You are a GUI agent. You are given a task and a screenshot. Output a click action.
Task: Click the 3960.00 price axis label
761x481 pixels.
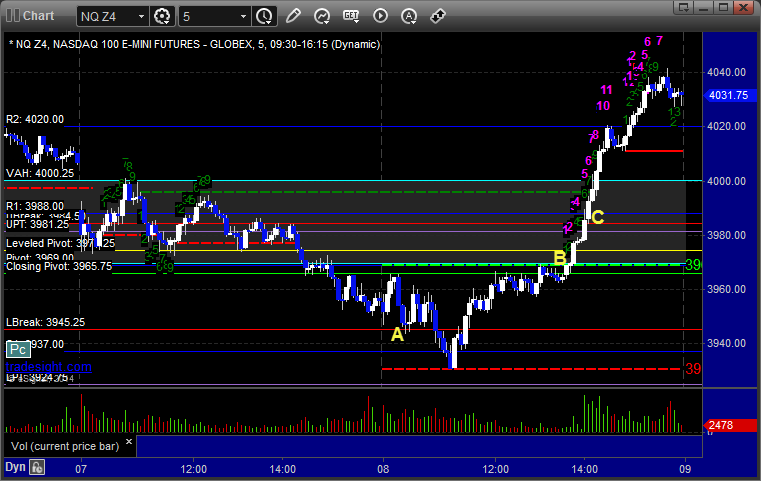(727, 289)
